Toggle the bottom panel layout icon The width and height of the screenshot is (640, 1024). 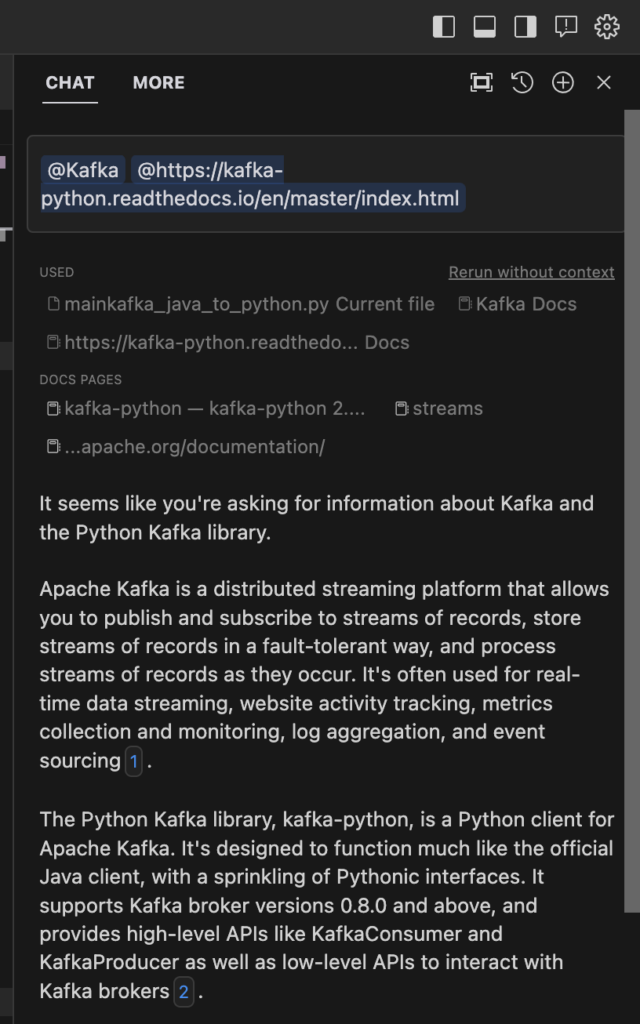[484, 27]
